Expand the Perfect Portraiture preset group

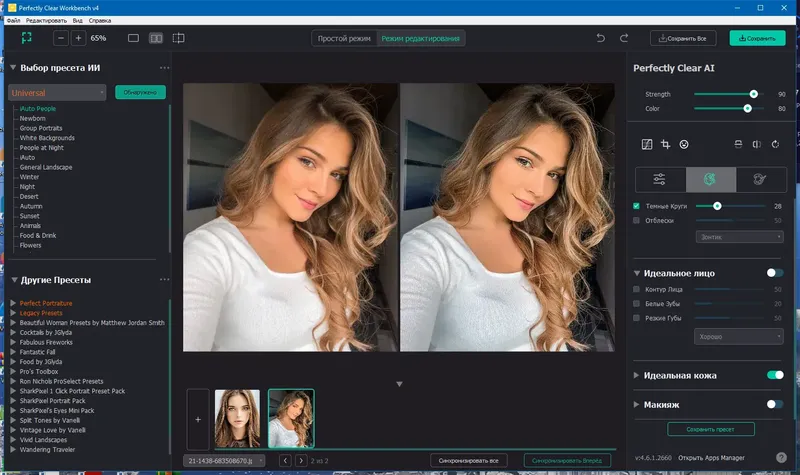click(13, 303)
